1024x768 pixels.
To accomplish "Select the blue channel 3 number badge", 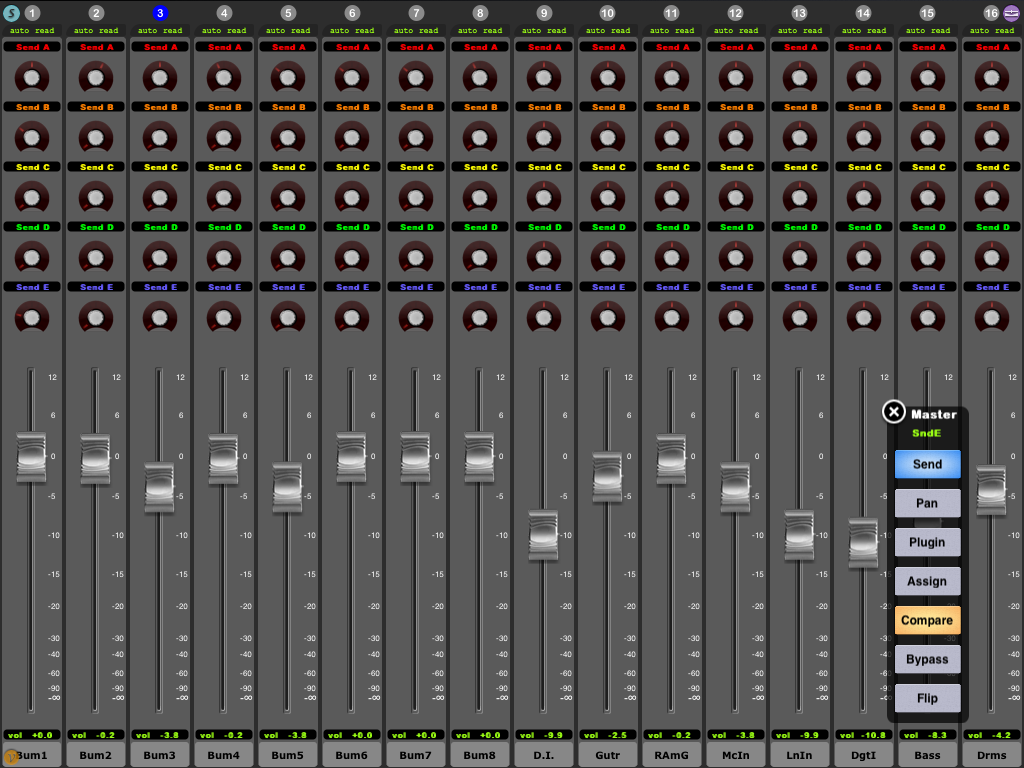I will (160, 12).
